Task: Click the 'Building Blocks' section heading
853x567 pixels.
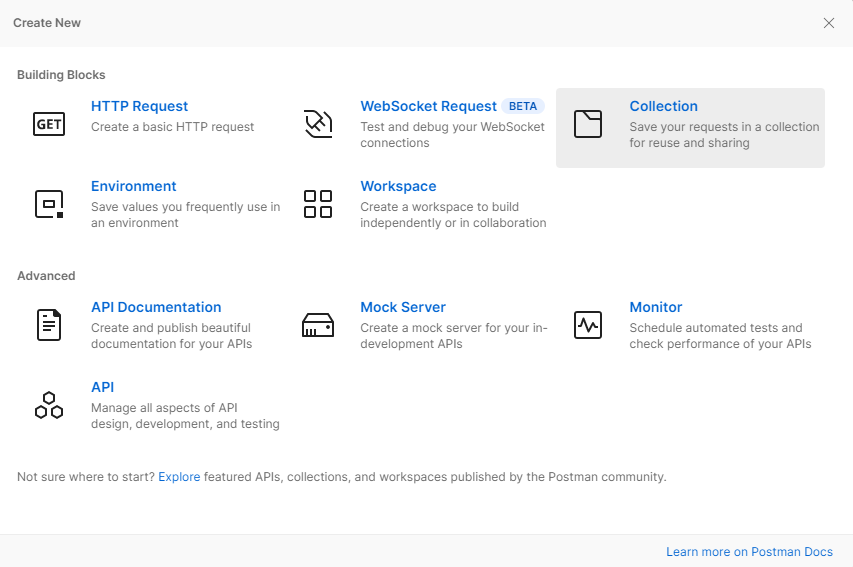Action: (x=61, y=75)
